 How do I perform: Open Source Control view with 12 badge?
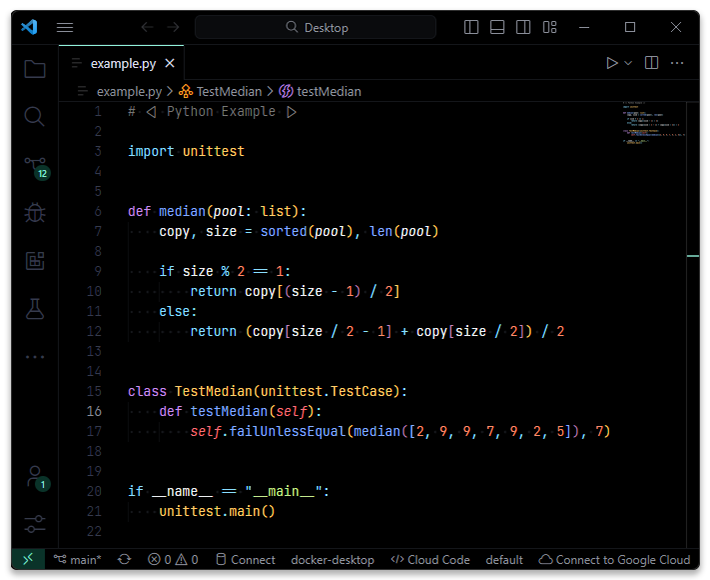(x=36, y=168)
